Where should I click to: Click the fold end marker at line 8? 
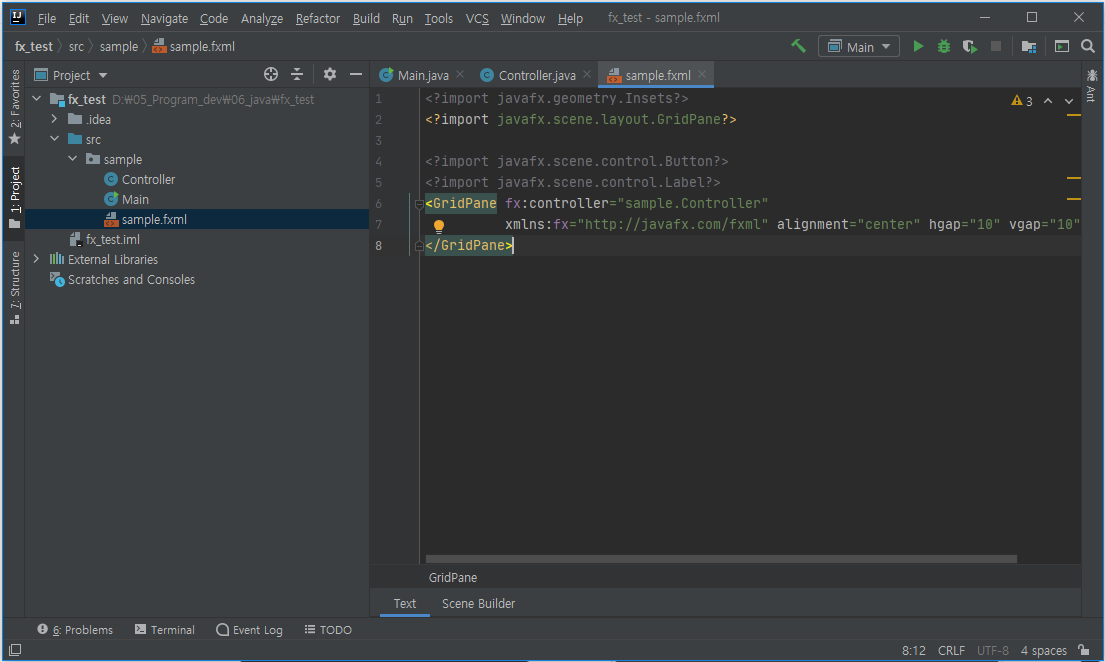tap(419, 245)
